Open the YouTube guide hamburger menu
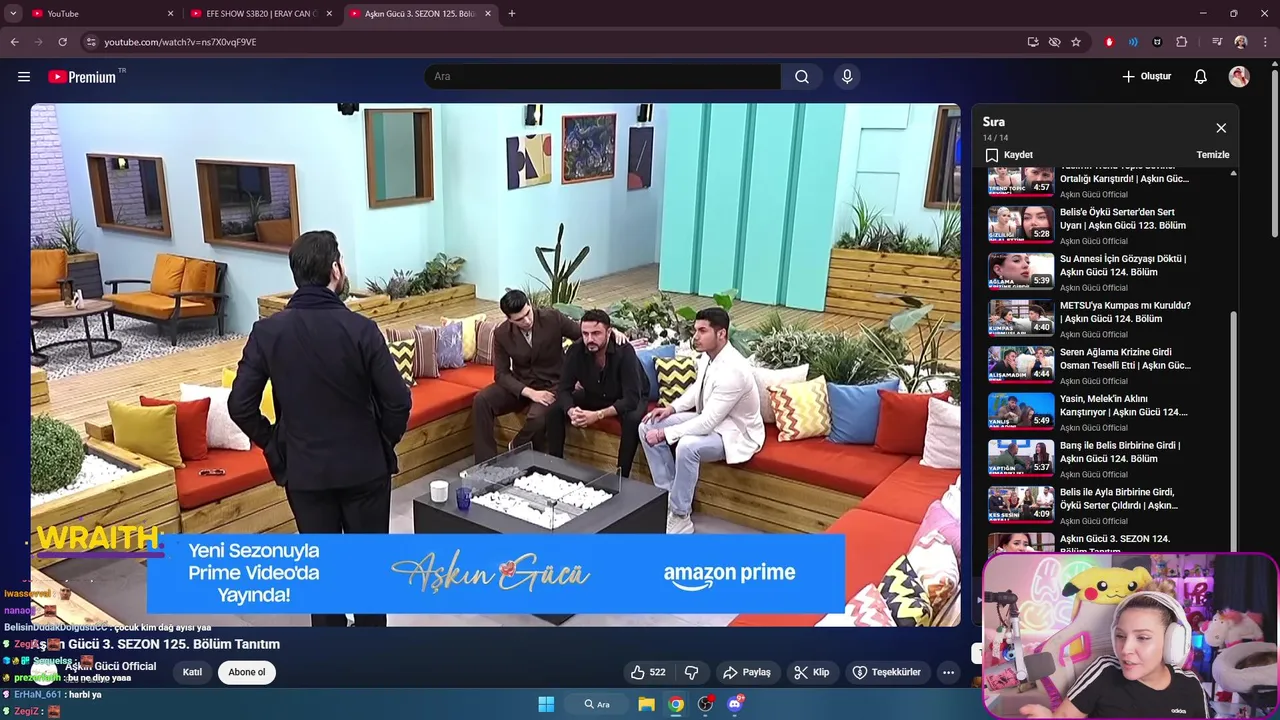Viewport: 1280px width, 720px height. pyautogui.click(x=24, y=76)
